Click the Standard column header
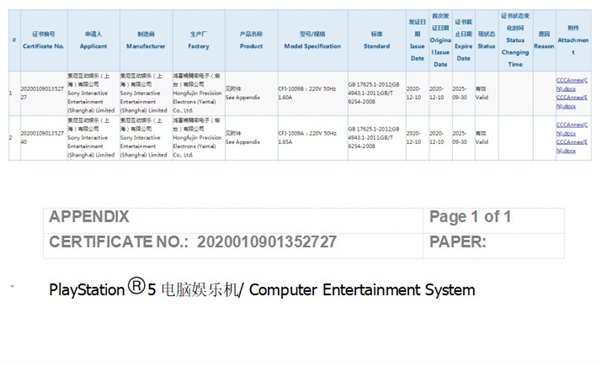 tap(377, 40)
